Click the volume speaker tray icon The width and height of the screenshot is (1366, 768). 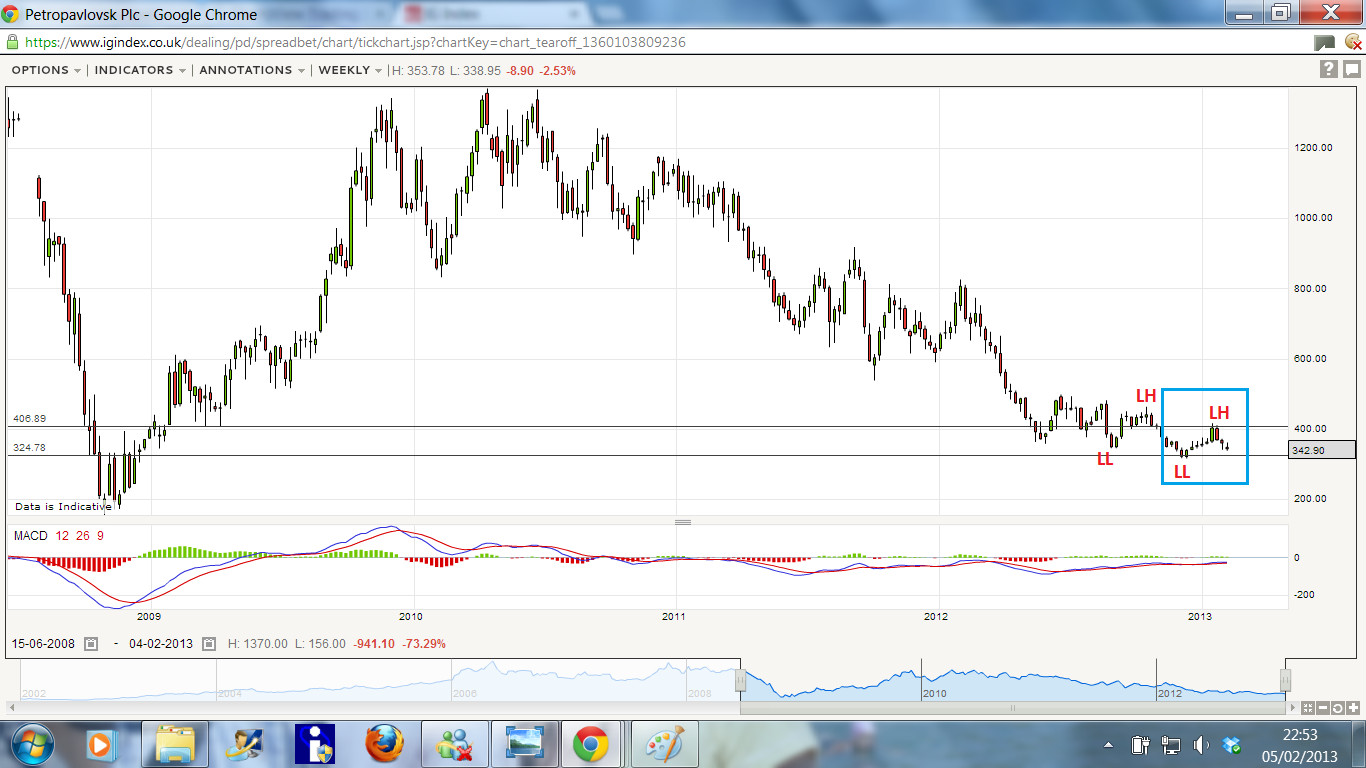click(x=1201, y=745)
